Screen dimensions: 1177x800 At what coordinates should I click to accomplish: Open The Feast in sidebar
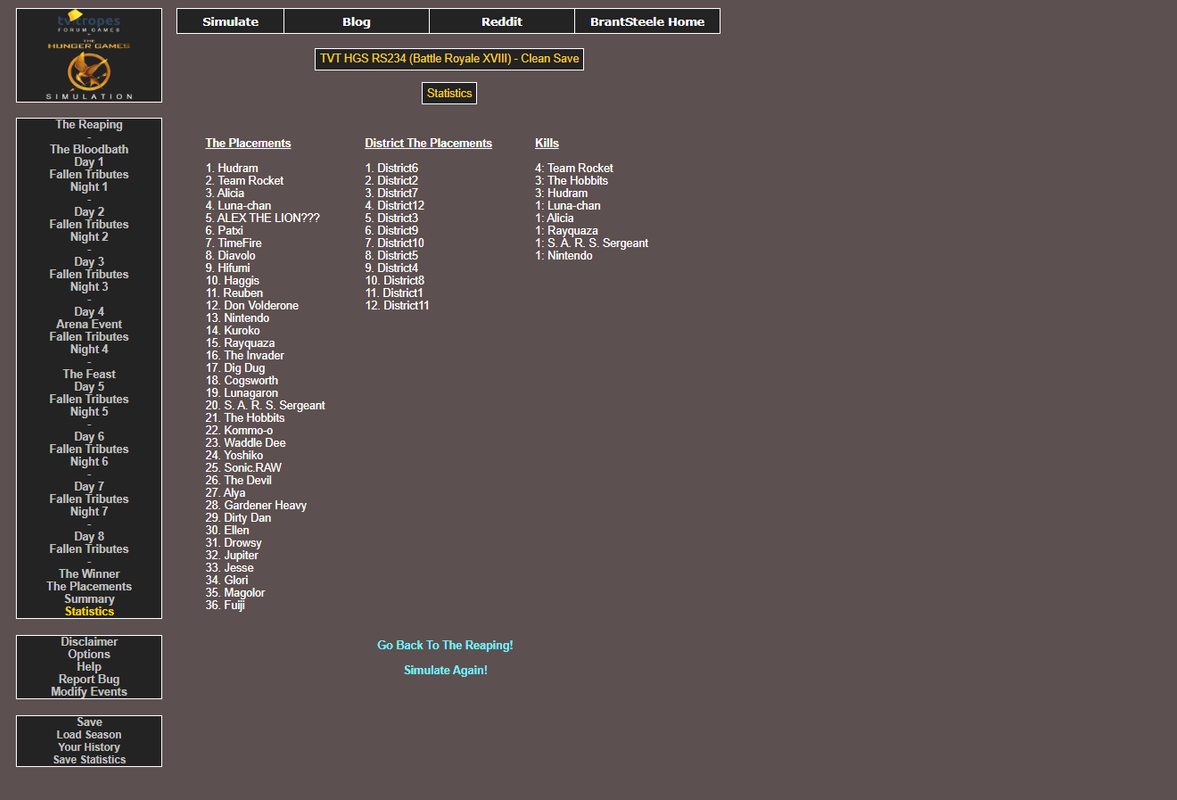[89, 374]
